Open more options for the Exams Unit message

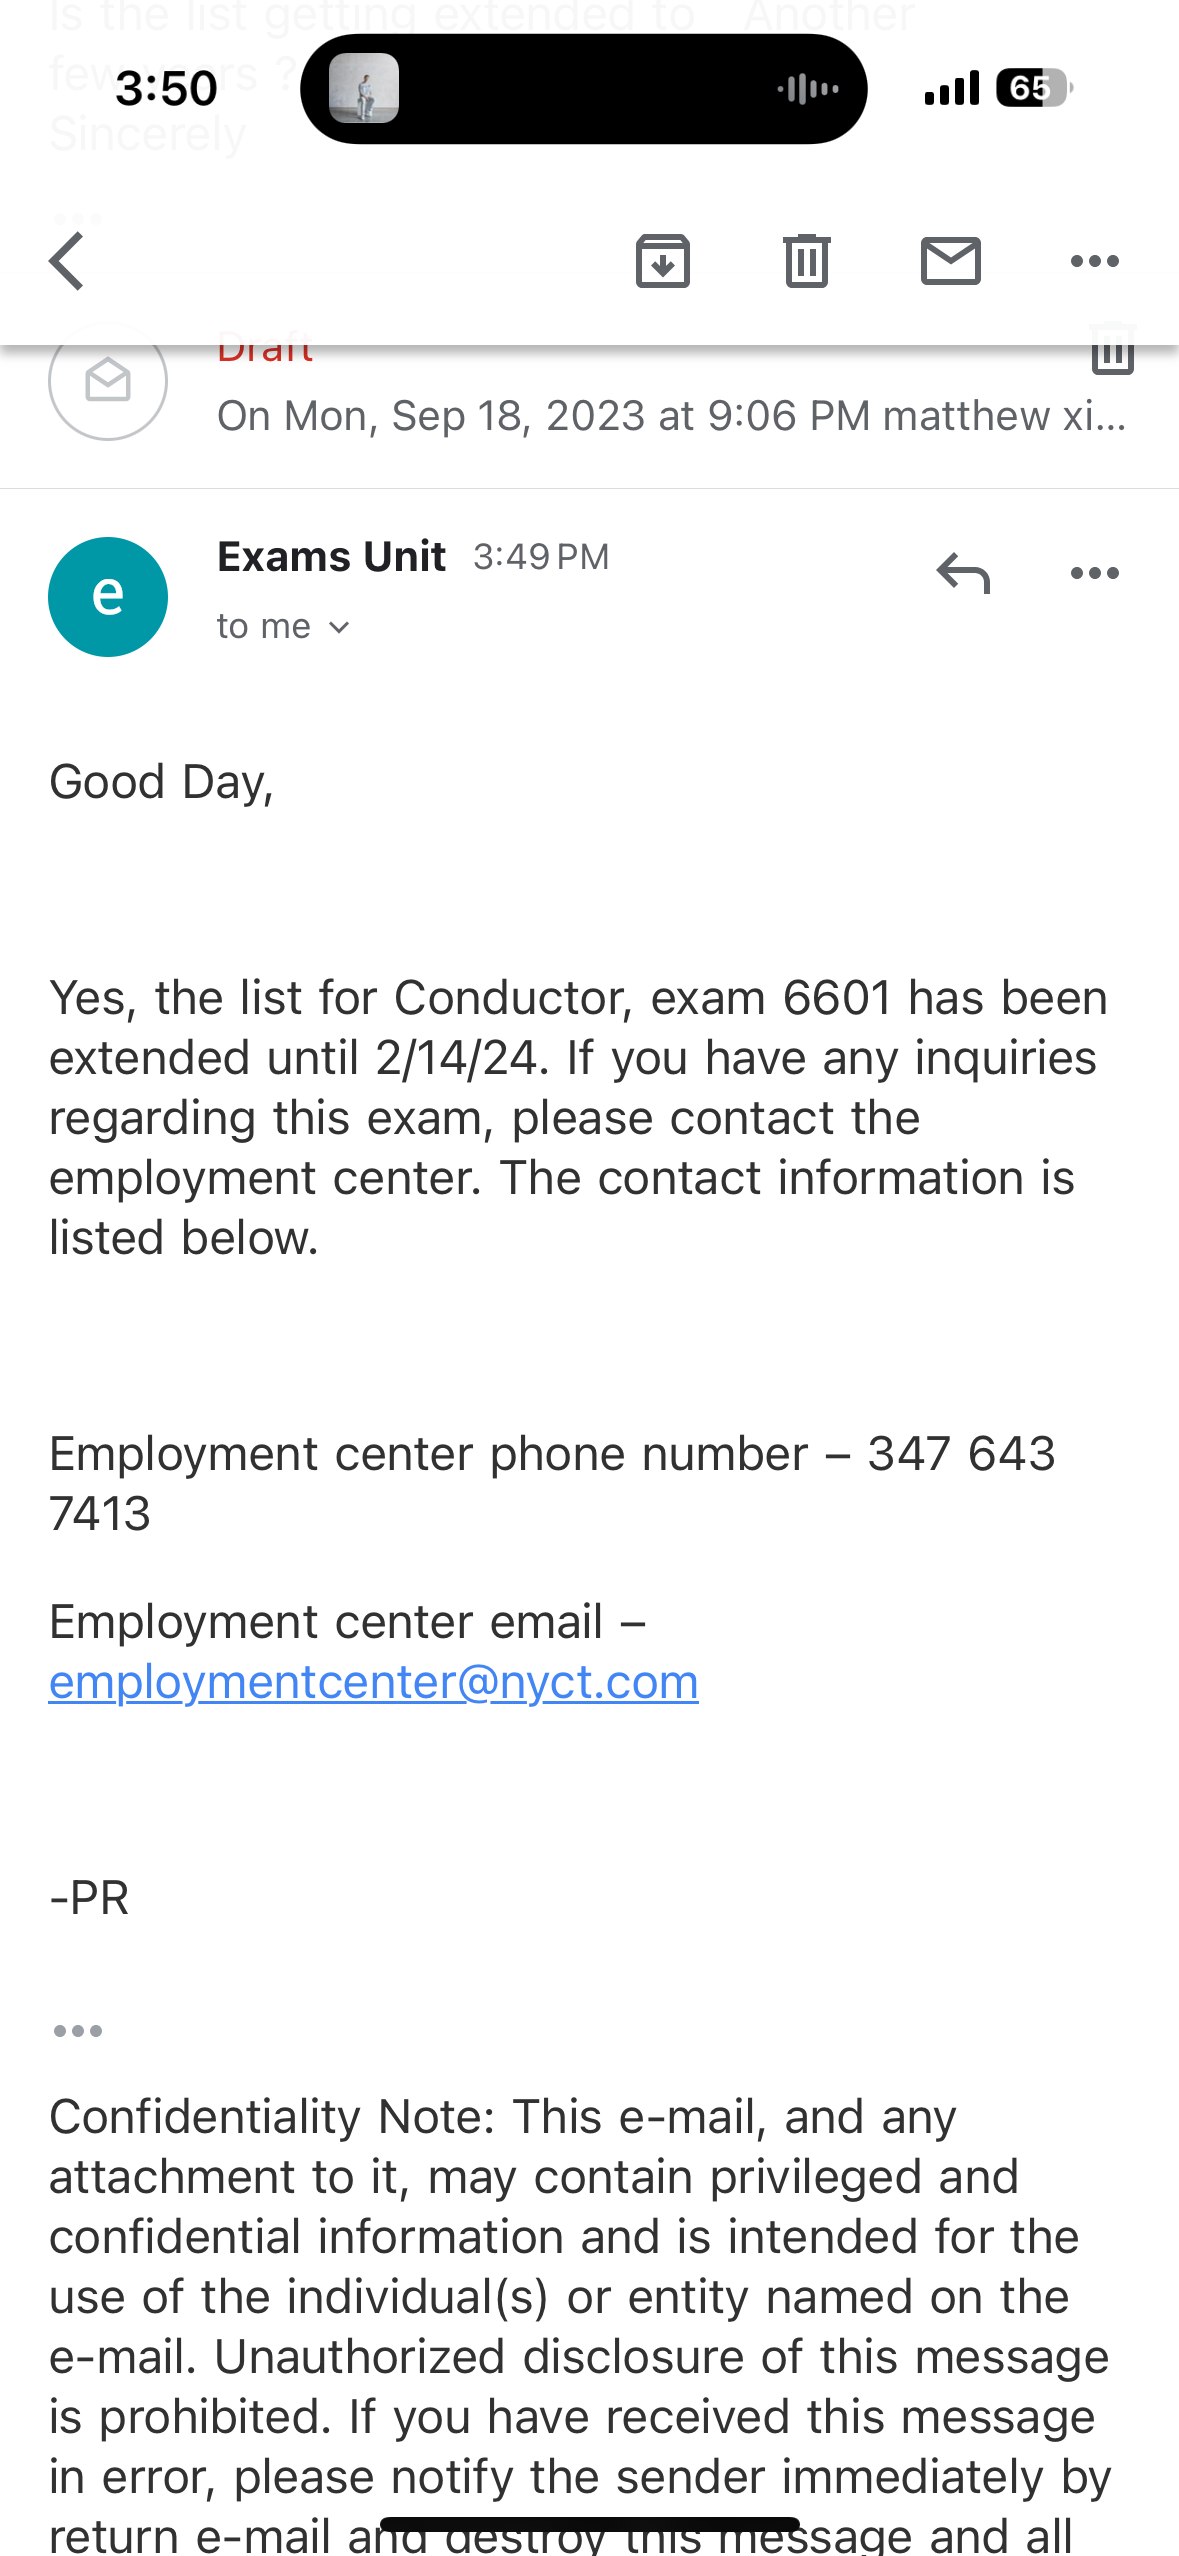(x=1094, y=574)
